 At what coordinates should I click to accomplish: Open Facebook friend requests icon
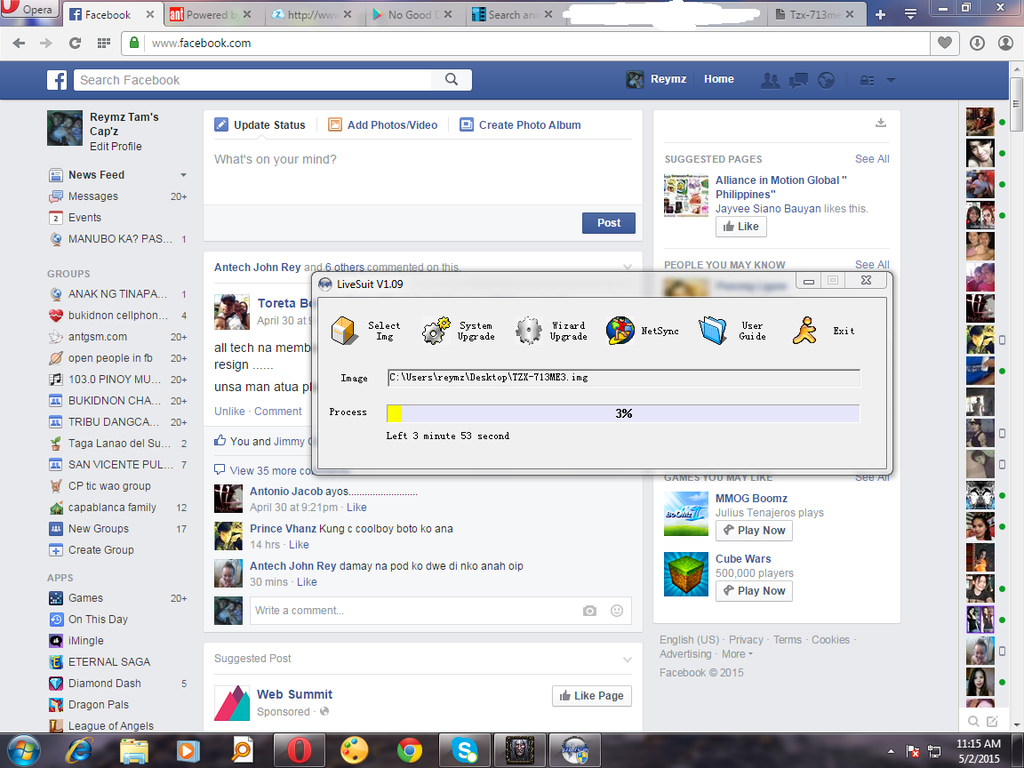point(771,80)
